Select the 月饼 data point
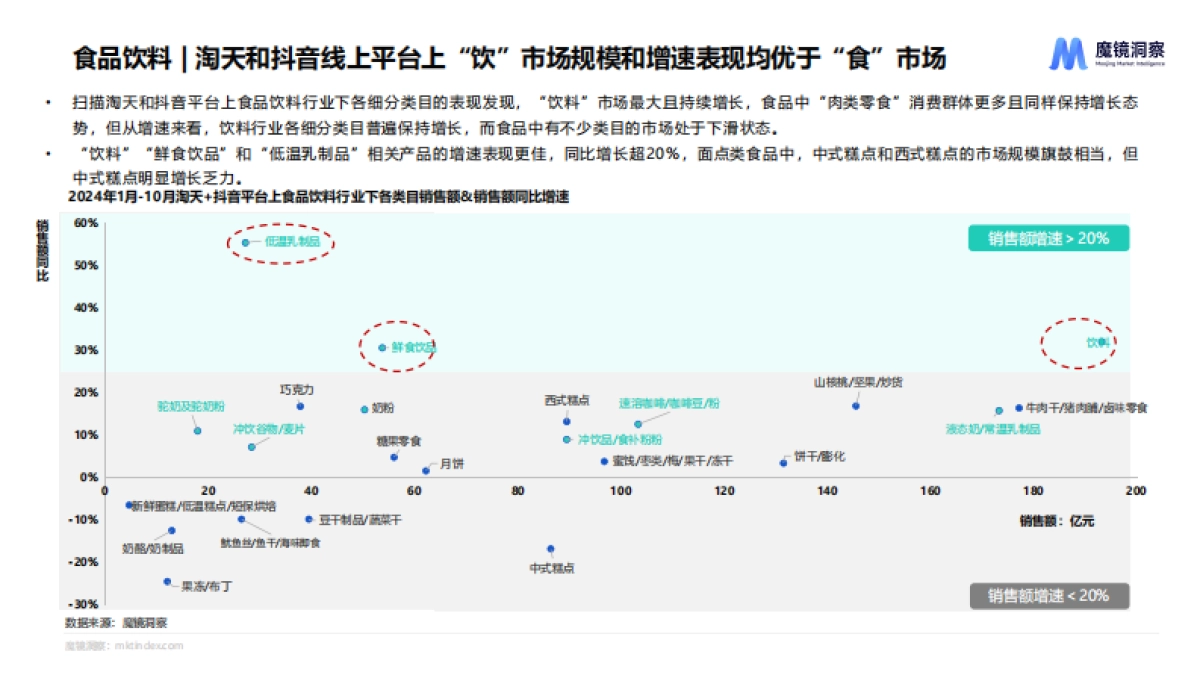1200x675 pixels. point(426,470)
